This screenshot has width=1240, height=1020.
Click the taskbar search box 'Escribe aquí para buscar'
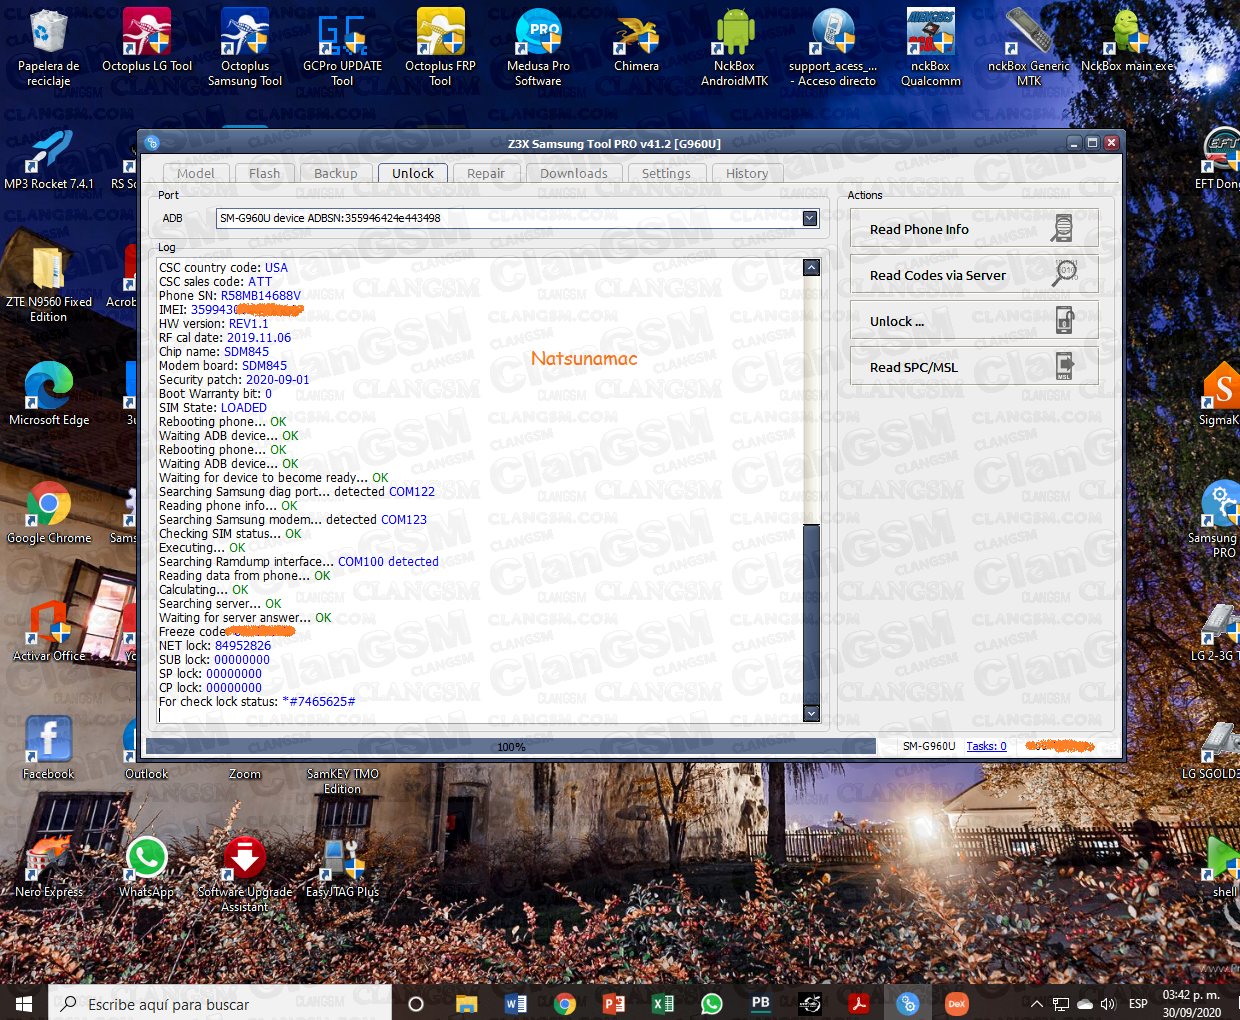[x=220, y=1003]
